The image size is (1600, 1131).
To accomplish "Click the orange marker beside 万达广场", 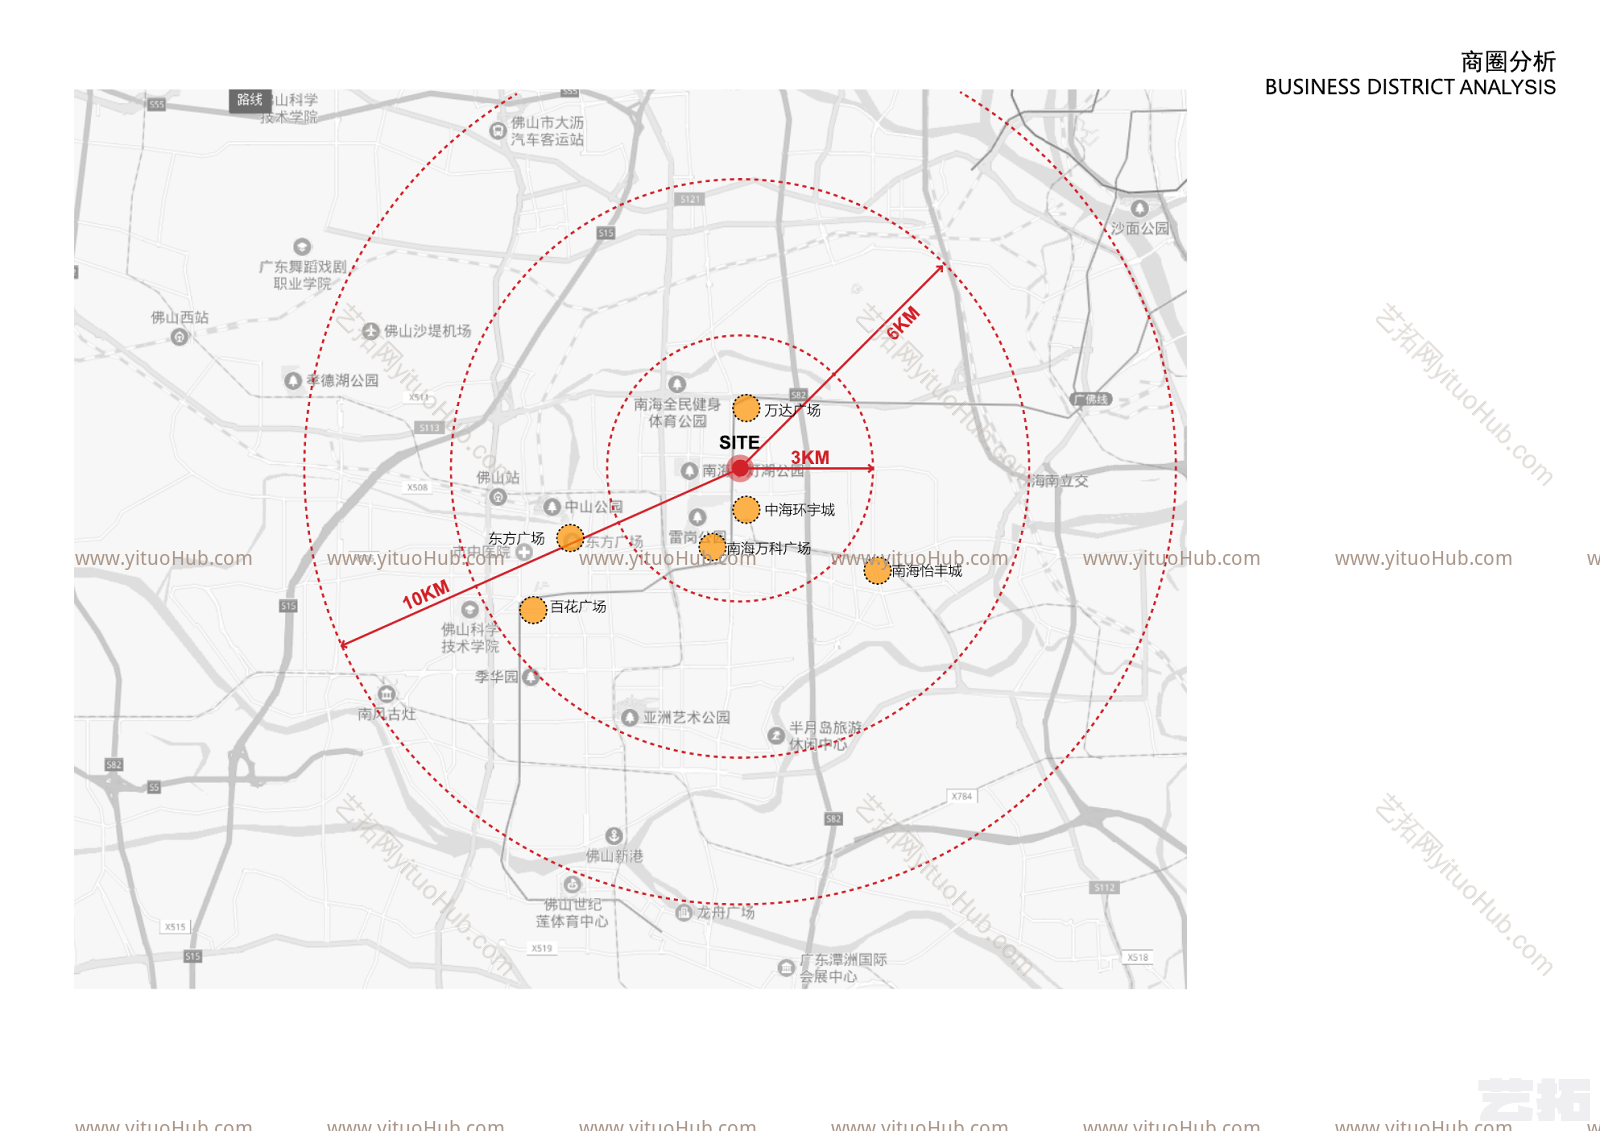I will [x=746, y=408].
